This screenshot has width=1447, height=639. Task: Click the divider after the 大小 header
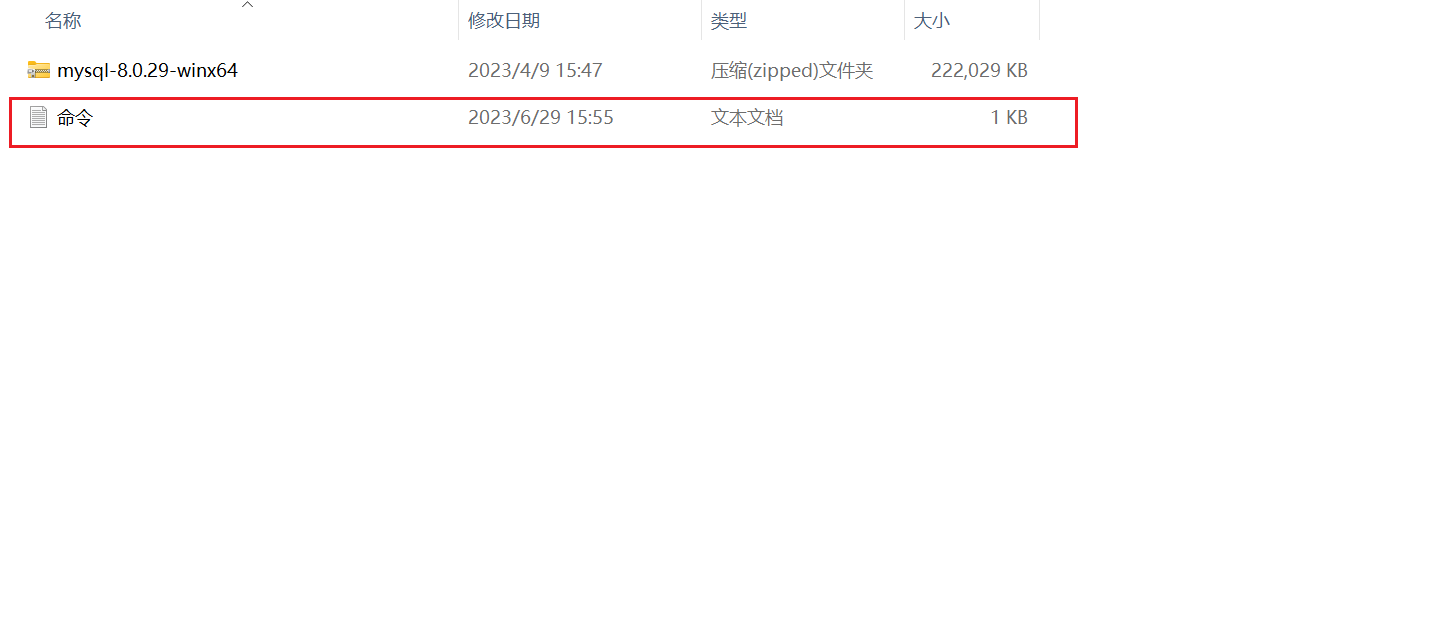tap(1040, 20)
